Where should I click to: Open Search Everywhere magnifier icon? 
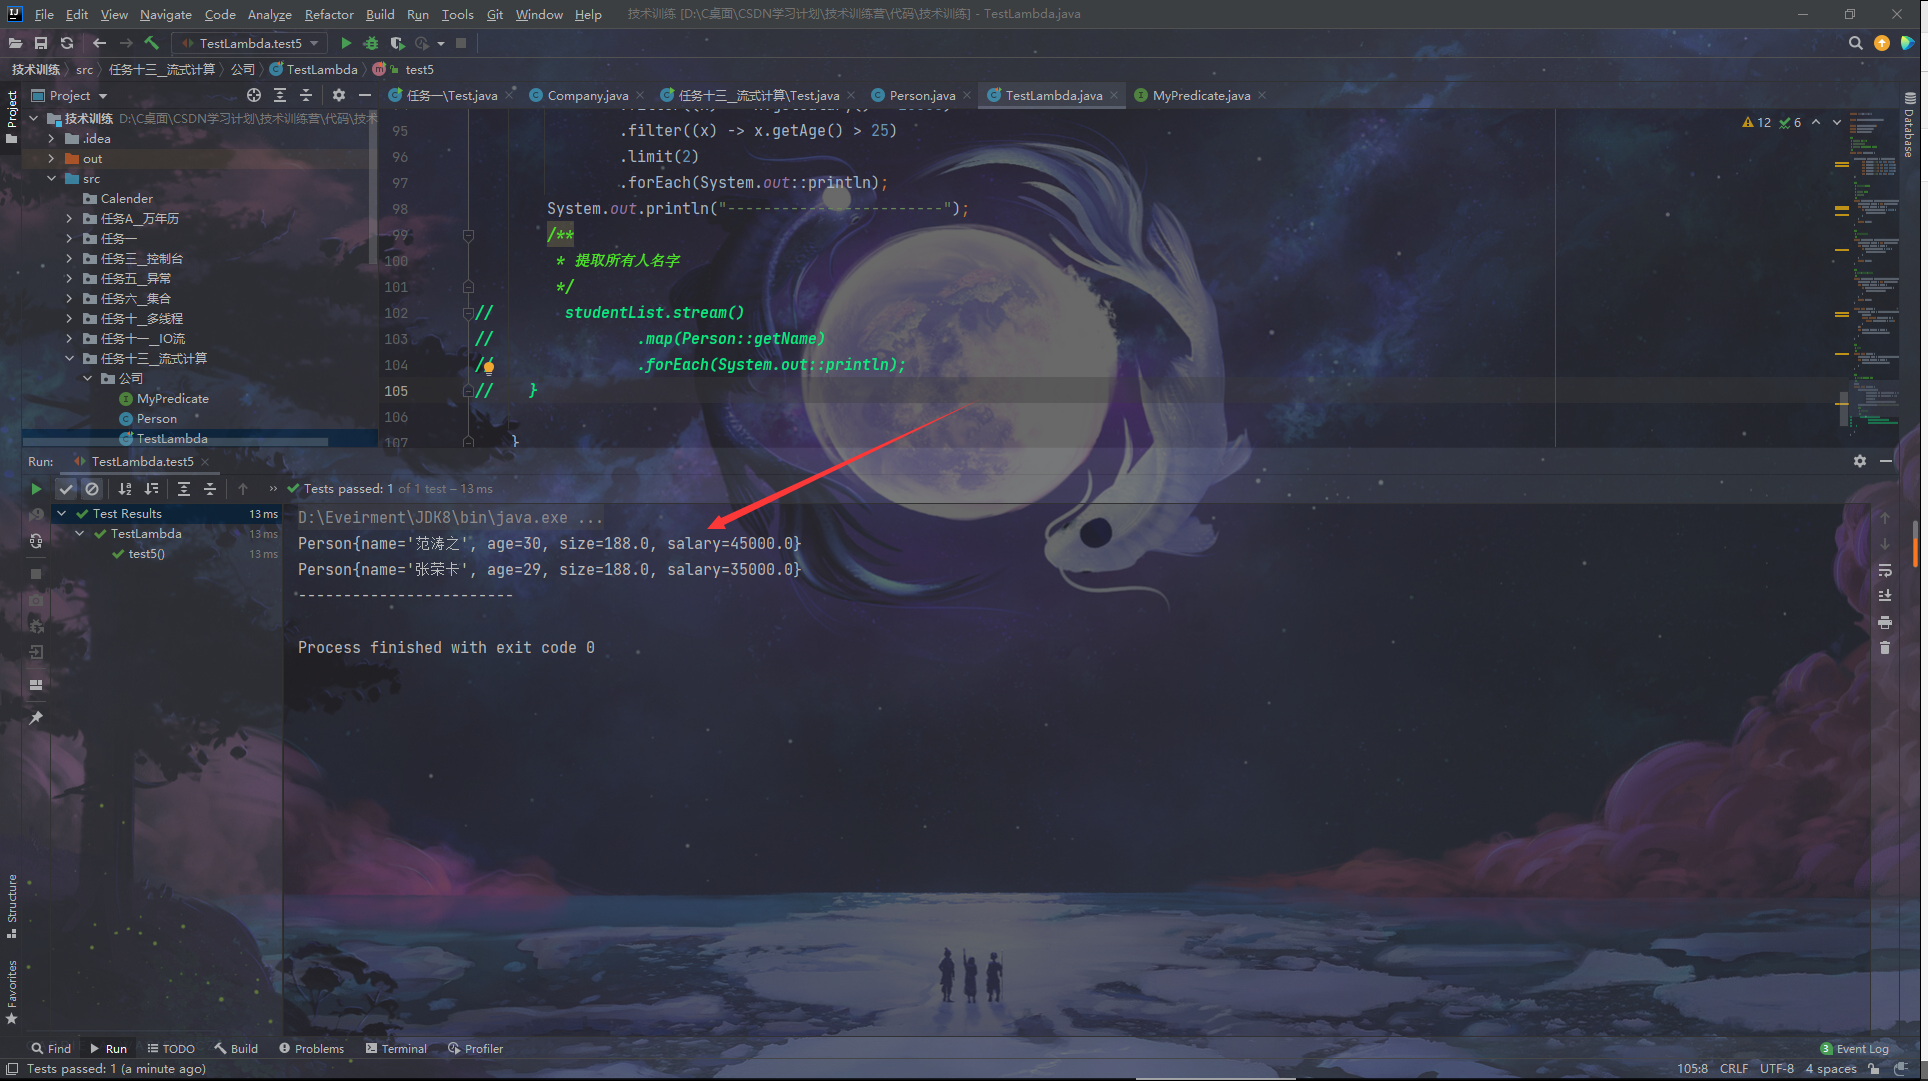(1856, 43)
